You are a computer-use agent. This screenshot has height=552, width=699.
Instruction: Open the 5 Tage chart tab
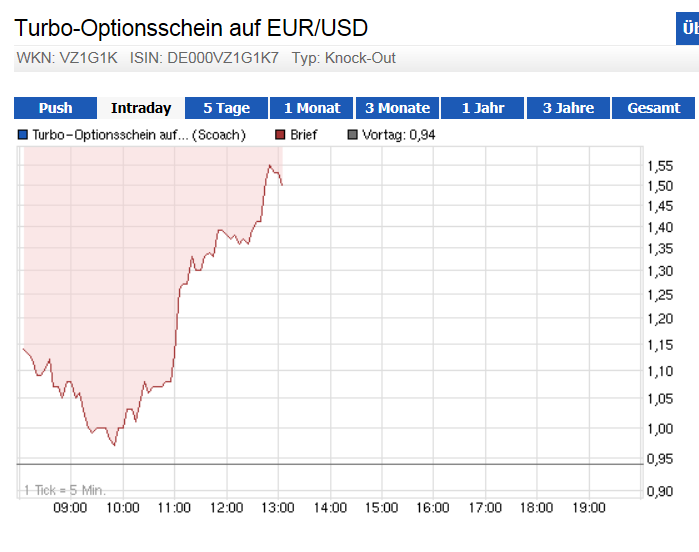tap(226, 108)
